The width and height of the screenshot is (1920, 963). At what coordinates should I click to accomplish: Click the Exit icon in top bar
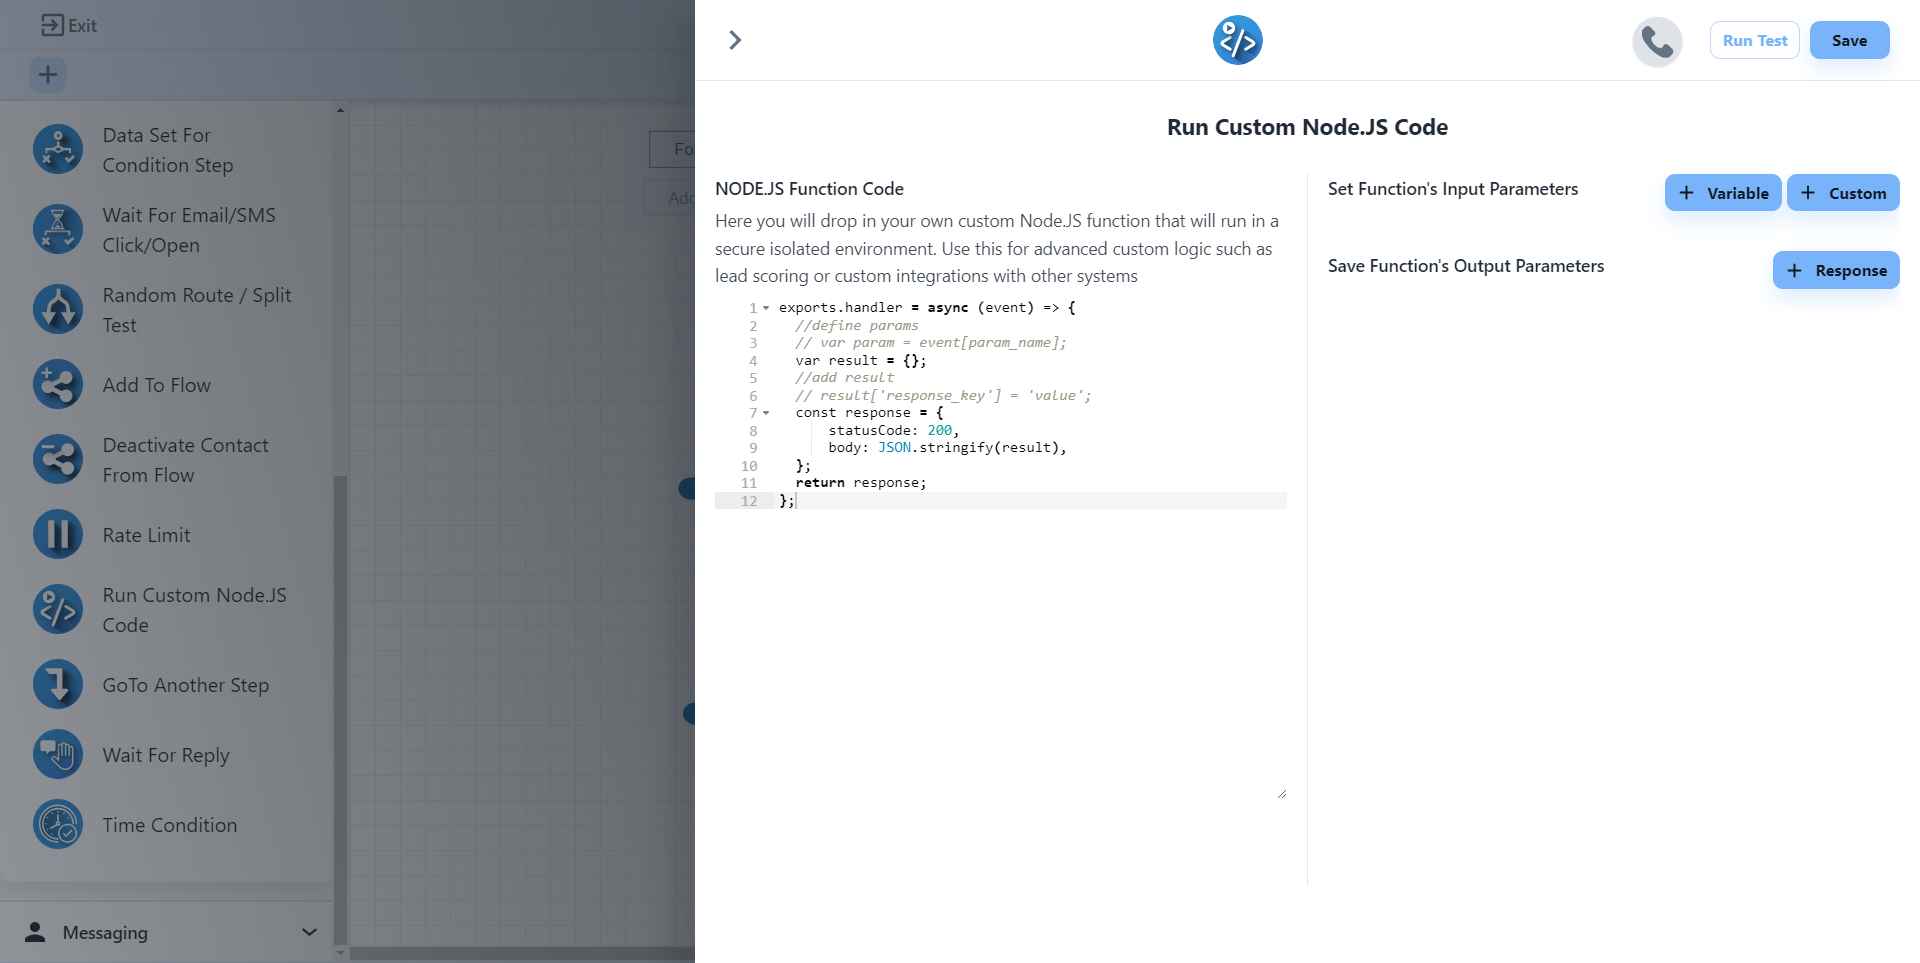(x=52, y=25)
